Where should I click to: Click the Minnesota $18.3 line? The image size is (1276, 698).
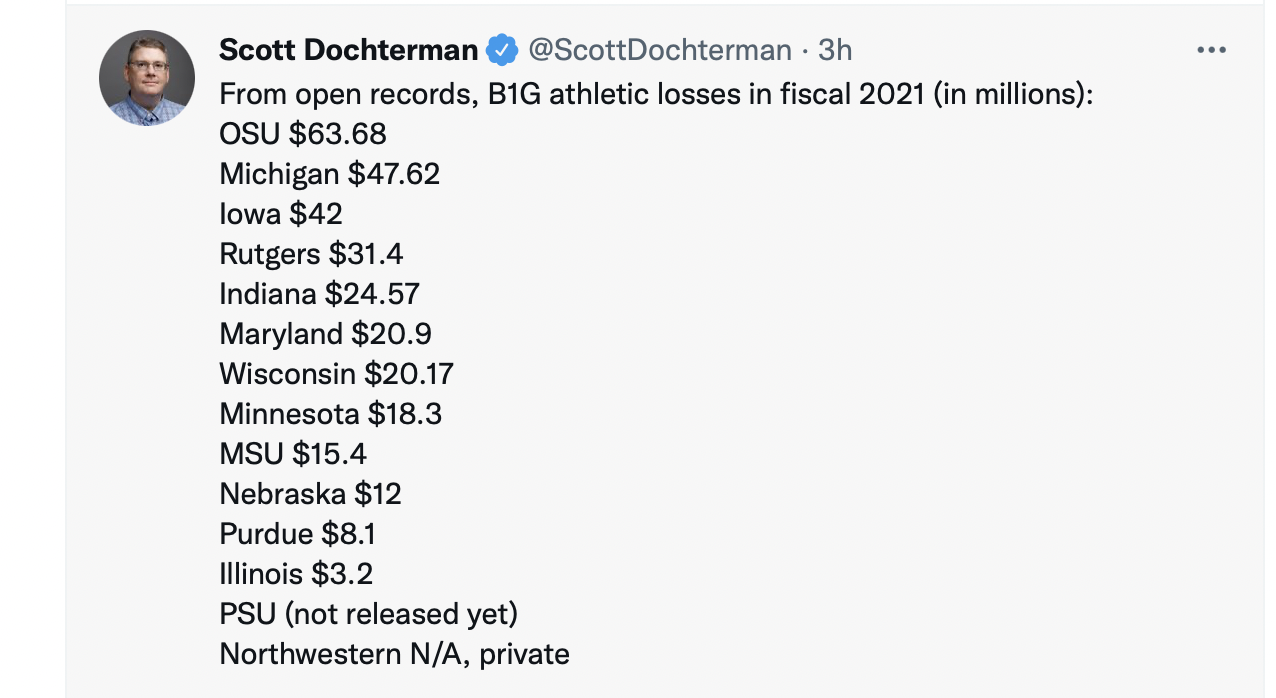331,414
